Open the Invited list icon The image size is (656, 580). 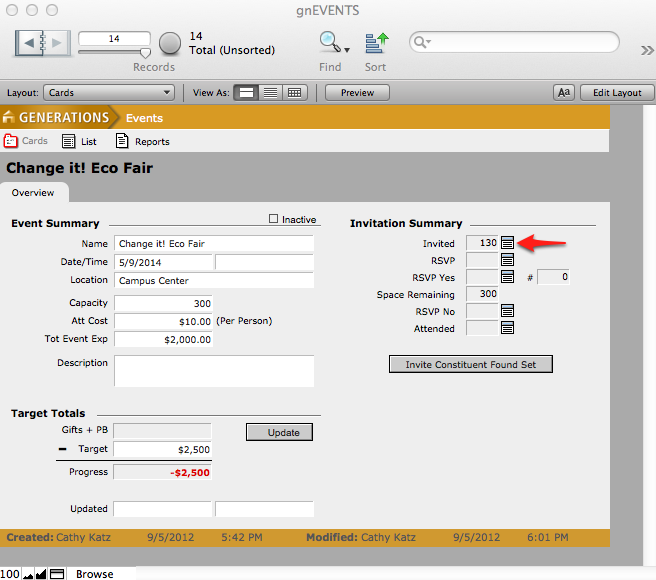[508, 243]
